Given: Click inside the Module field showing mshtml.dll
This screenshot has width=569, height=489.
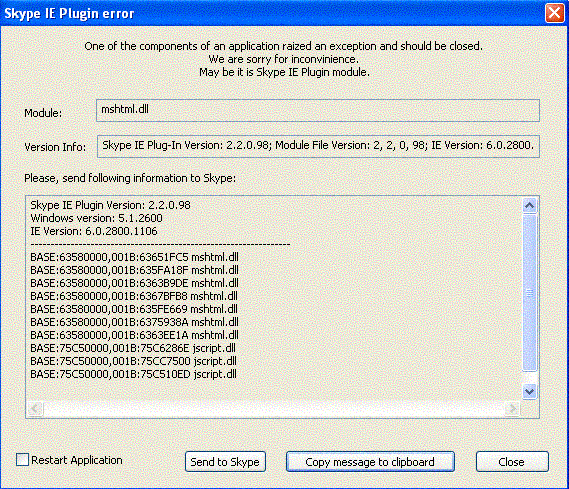Looking at the screenshot, I should [318, 110].
